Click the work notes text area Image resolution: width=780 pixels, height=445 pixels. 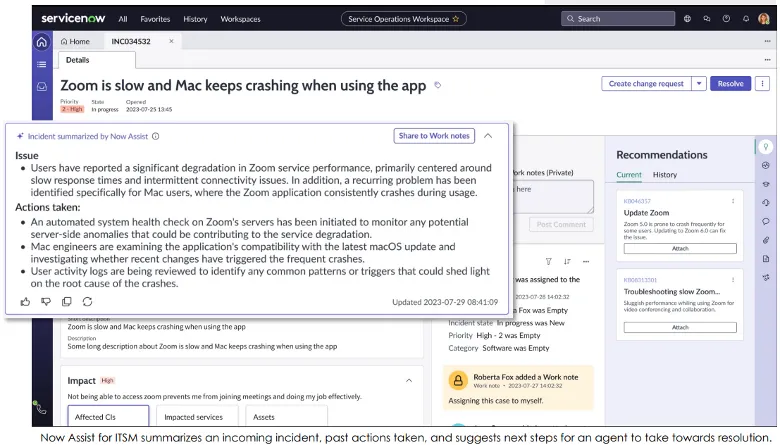553,197
